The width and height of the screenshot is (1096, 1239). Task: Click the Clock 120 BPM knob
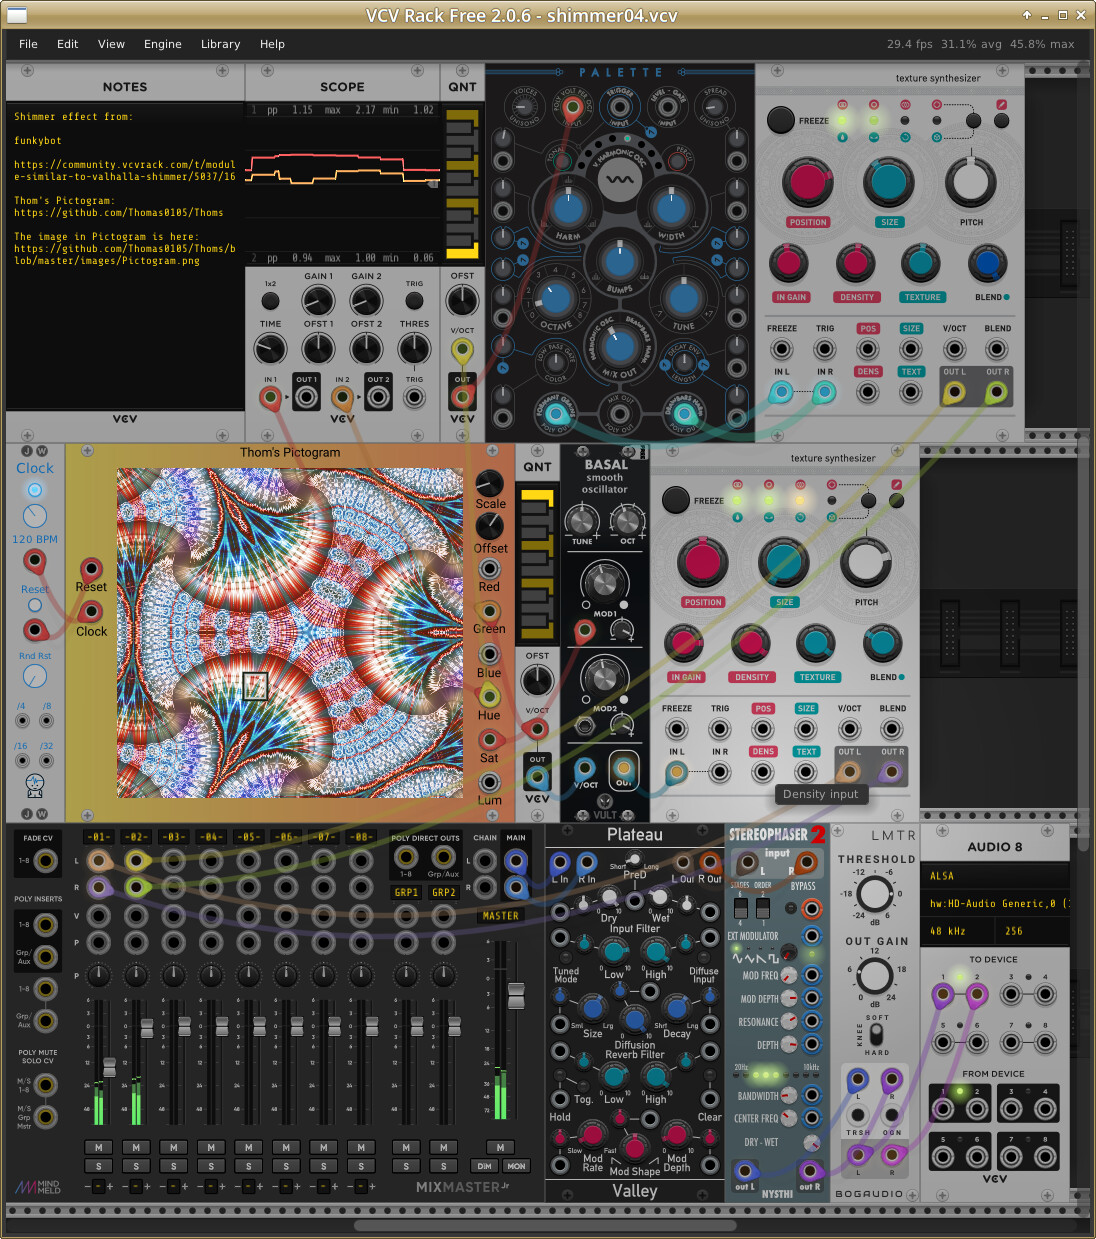point(35,516)
